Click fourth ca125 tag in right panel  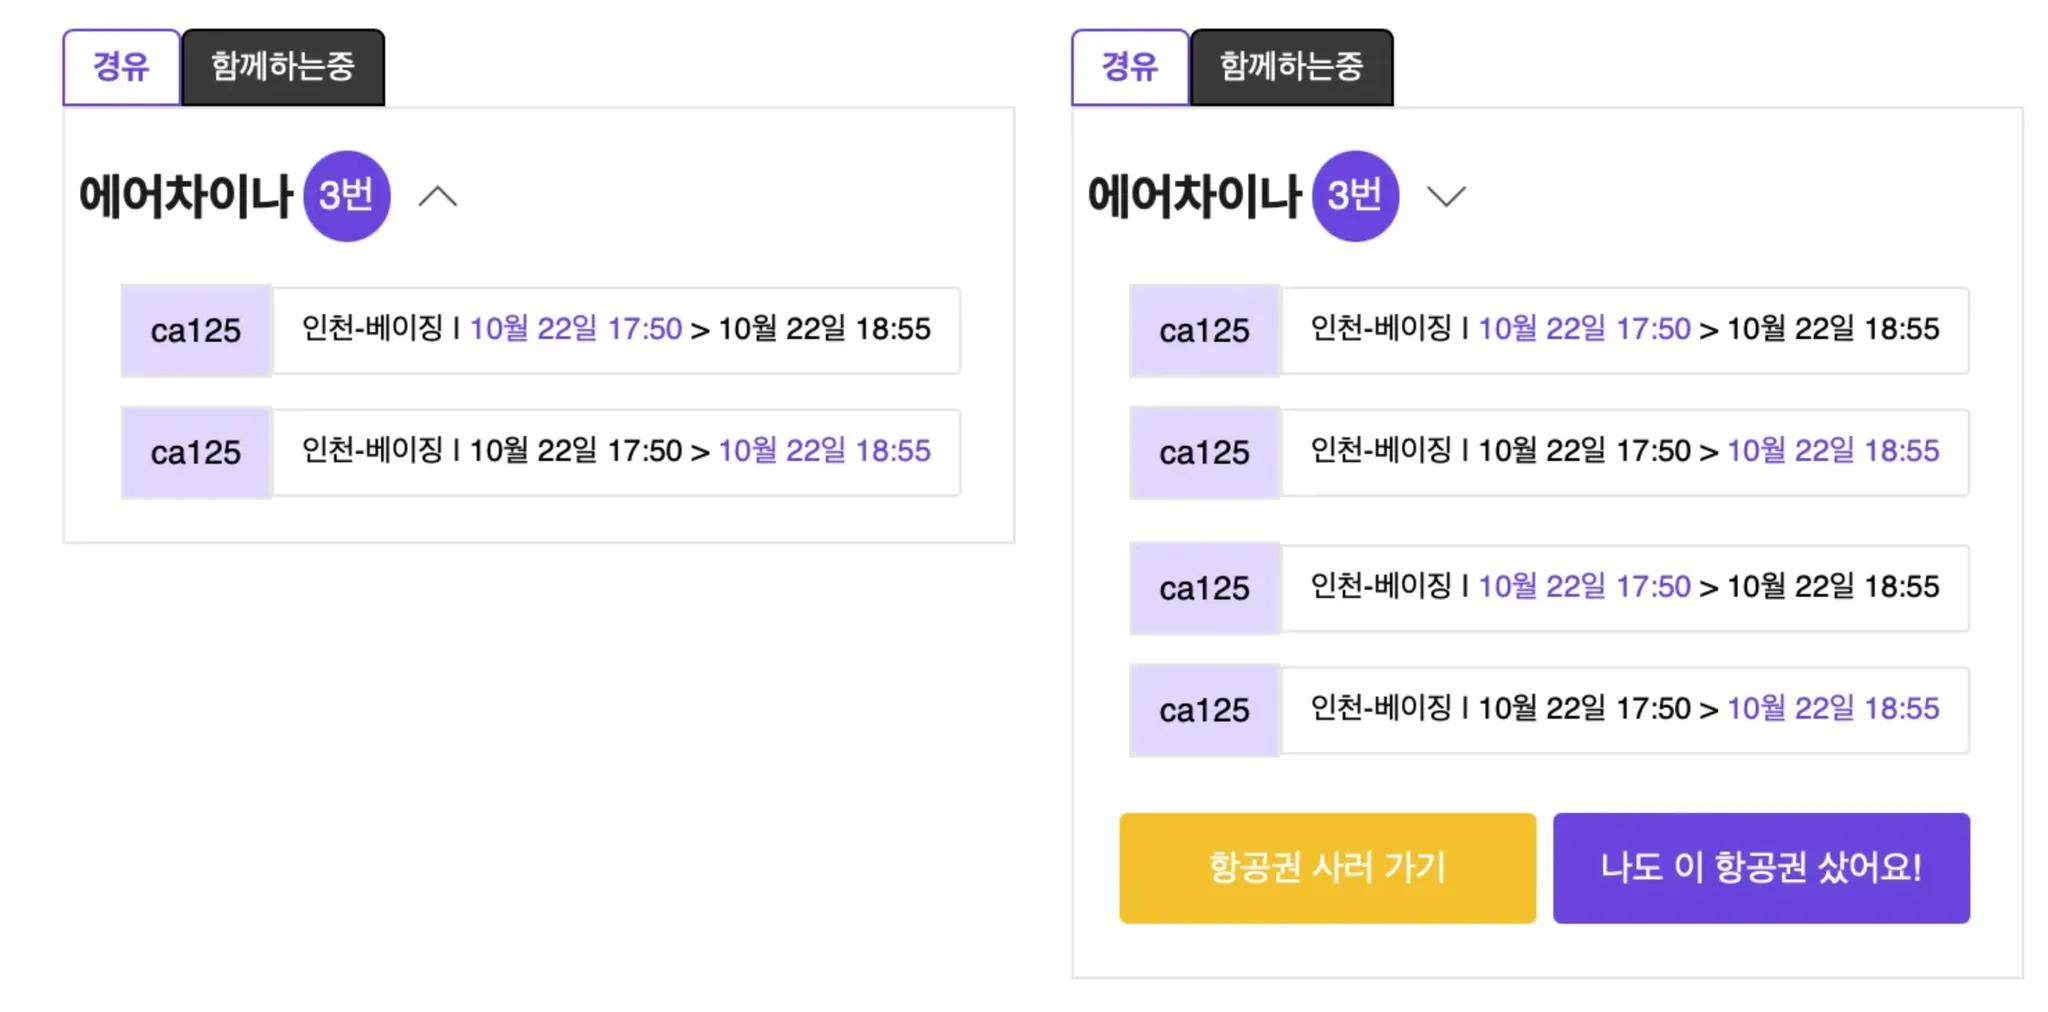coord(1204,711)
